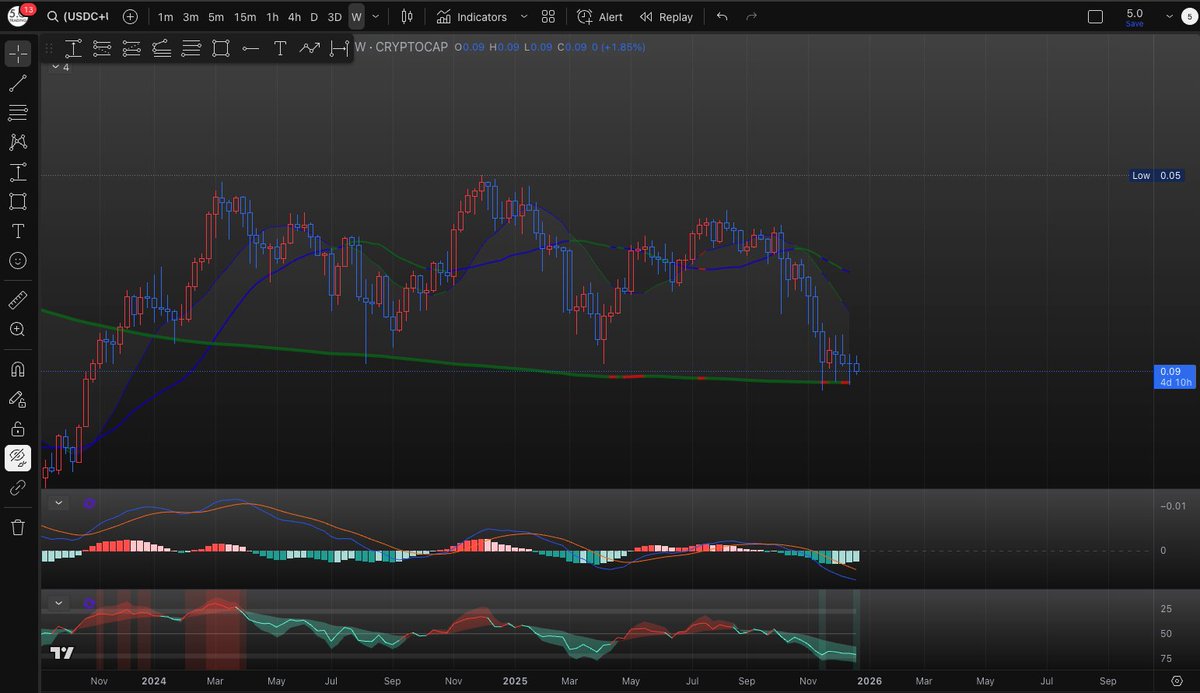Screen dimensions: 1200x693
Task: Open the layout setup square icon
Action: (1095, 17)
